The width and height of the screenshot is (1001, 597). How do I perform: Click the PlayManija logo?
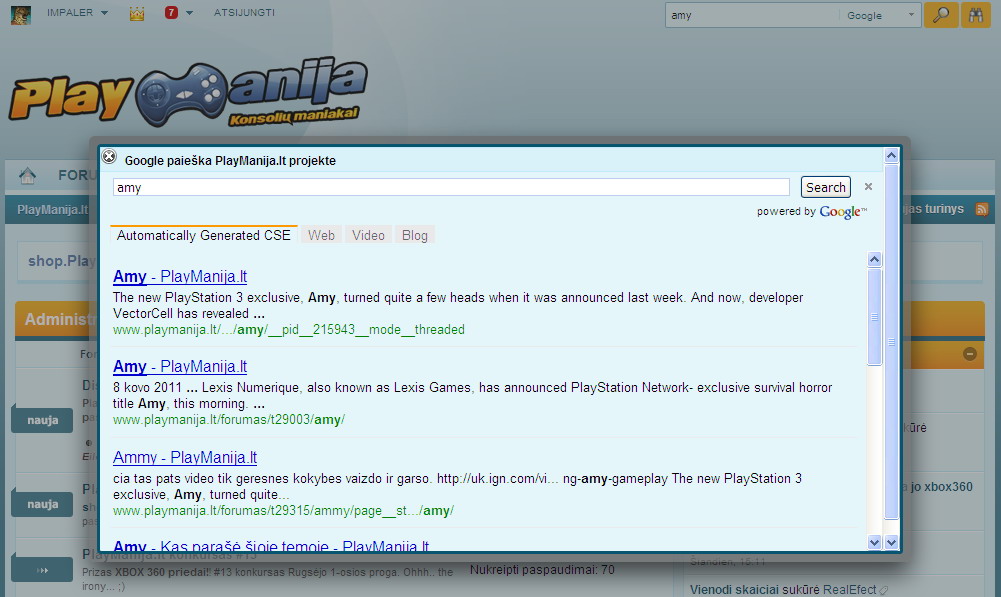[x=188, y=91]
